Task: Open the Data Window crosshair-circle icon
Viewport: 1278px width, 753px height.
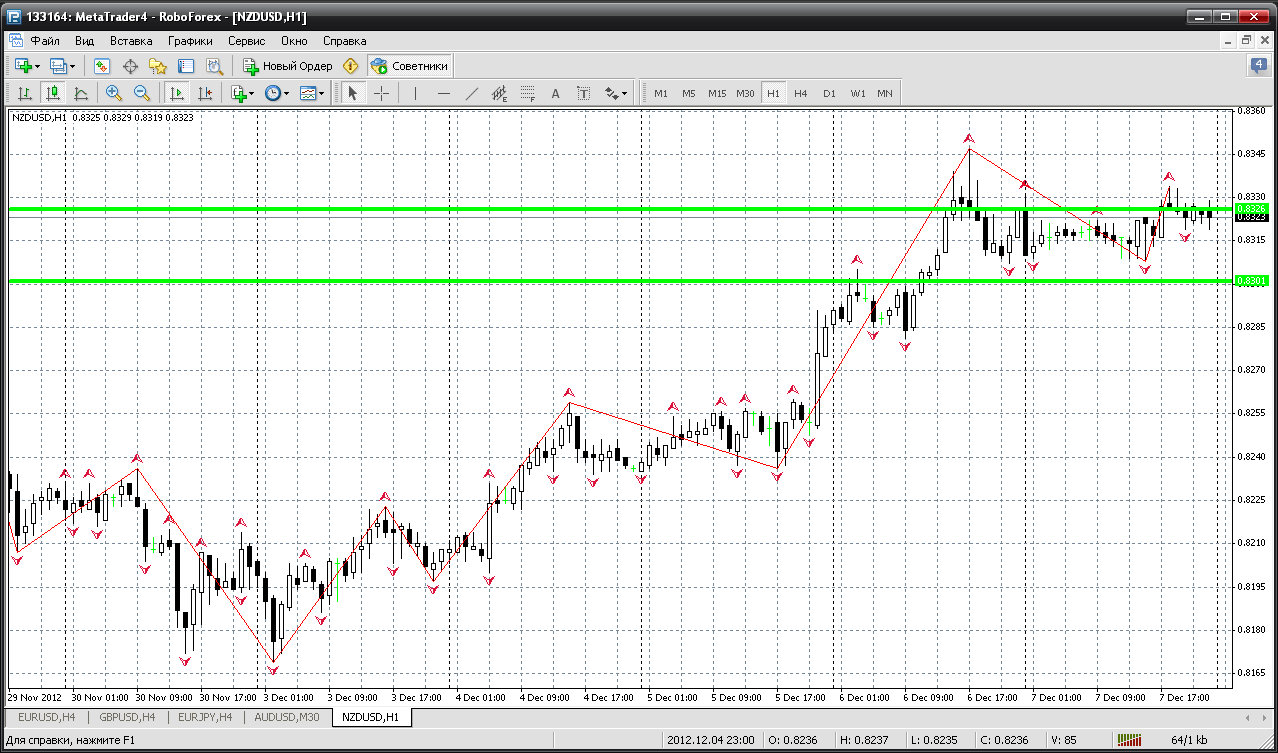Action: coord(130,66)
